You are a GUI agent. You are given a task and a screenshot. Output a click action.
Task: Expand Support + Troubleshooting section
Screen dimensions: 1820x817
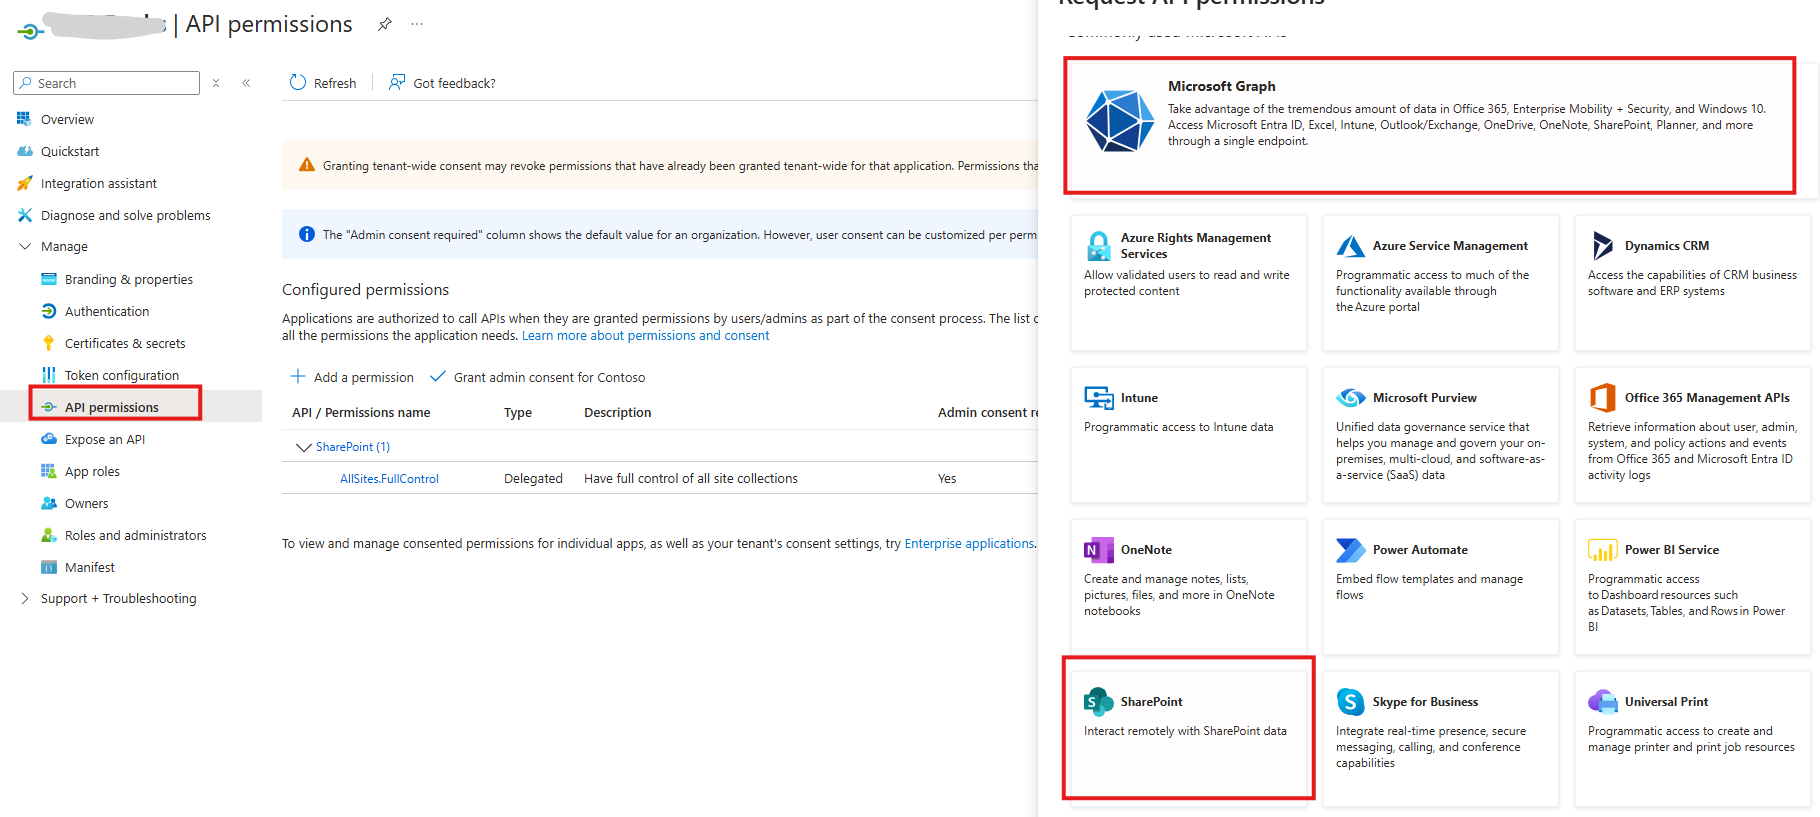[x=25, y=598]
